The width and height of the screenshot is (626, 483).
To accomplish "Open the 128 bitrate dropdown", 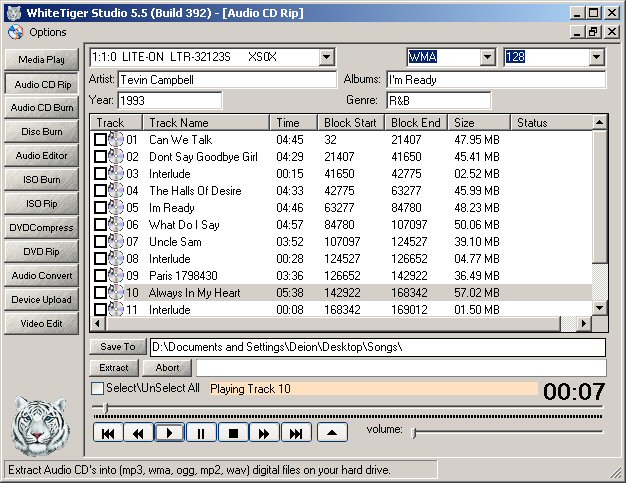I will click(x=596, y=57).
